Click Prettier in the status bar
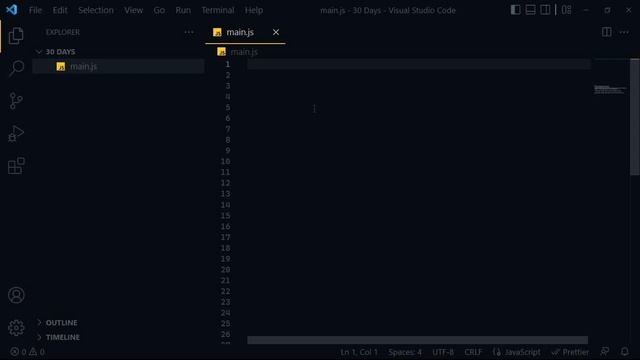640x360 pixels. (570, 352)
